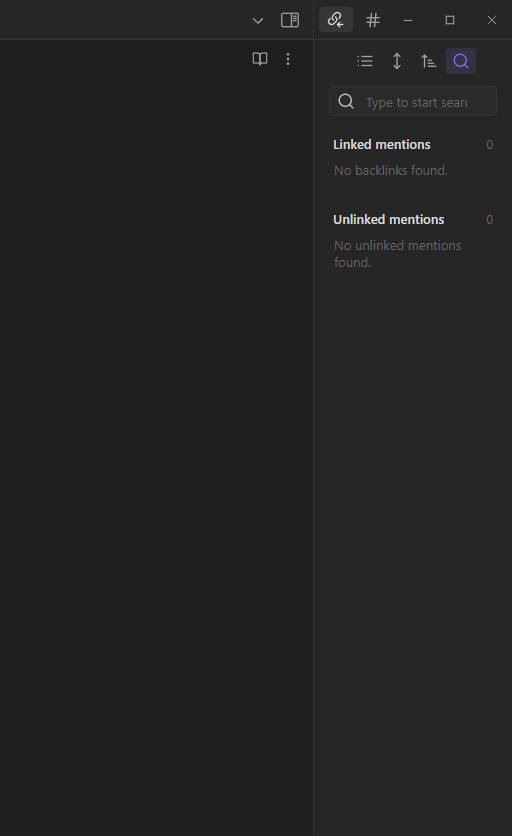Focus the 'Type to start search' field
The image size is (512, 836).
(413, 101)
